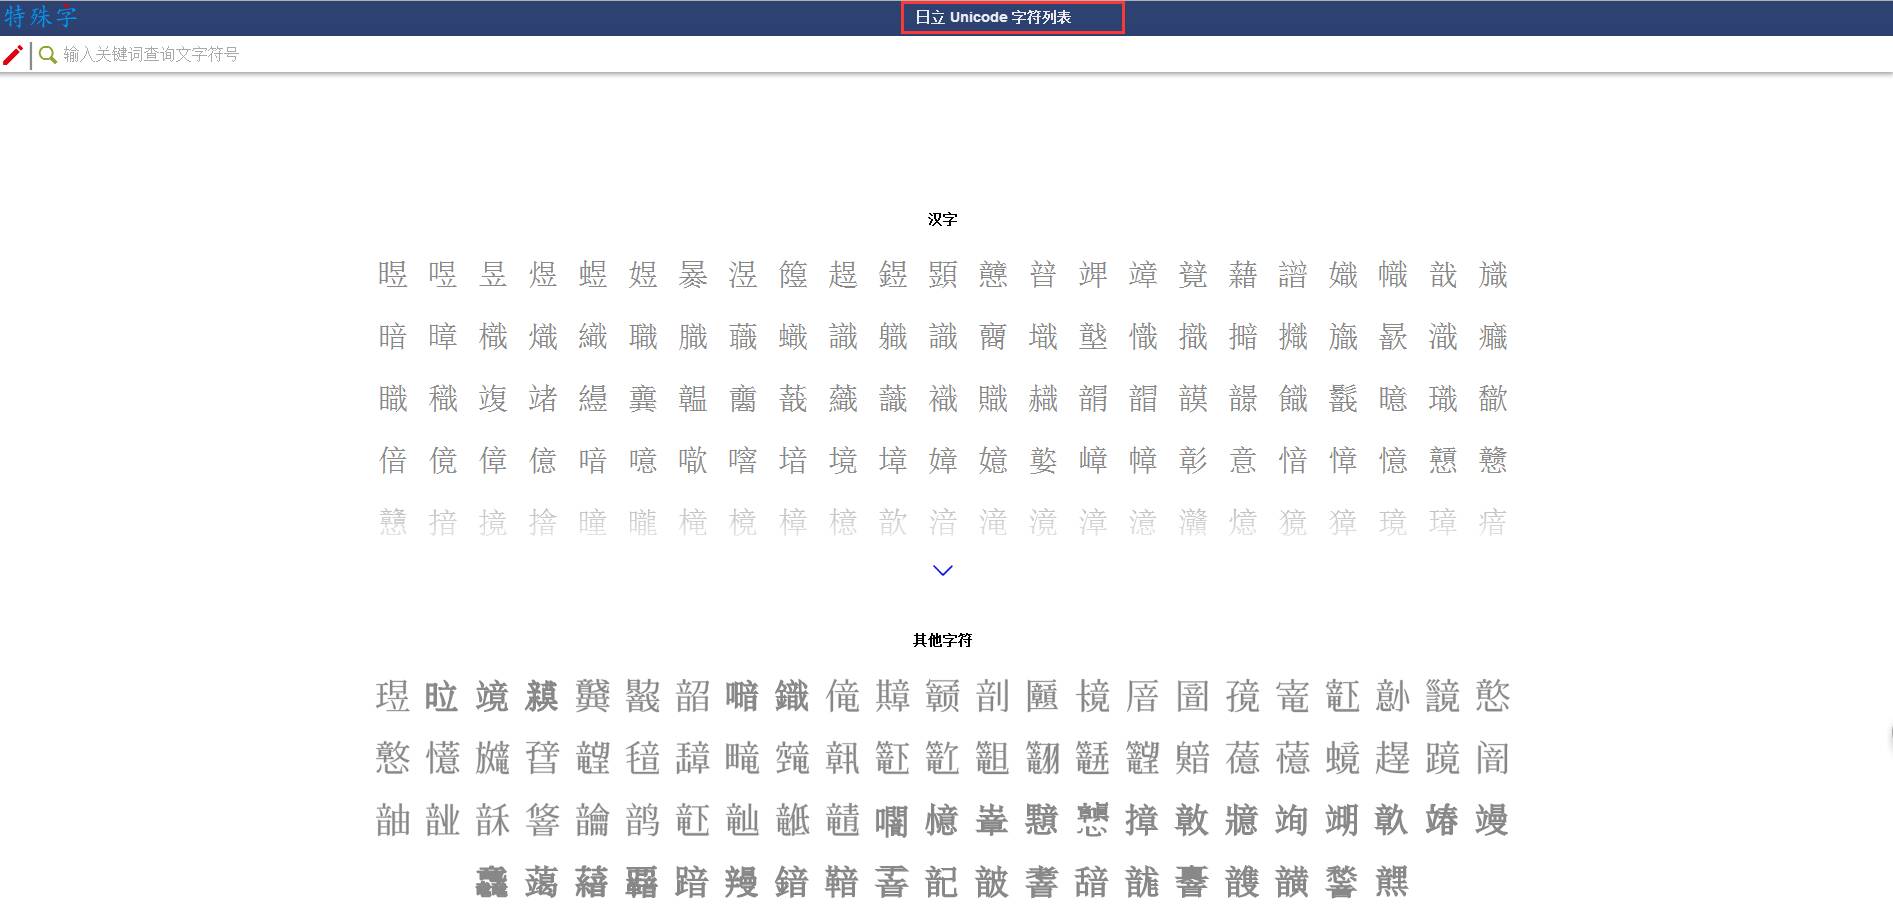Image resolution: width=1893 pixels, height=911 pixels.
Task: Select the character 诸 in the 汉字 section
Action: (543, 399)
